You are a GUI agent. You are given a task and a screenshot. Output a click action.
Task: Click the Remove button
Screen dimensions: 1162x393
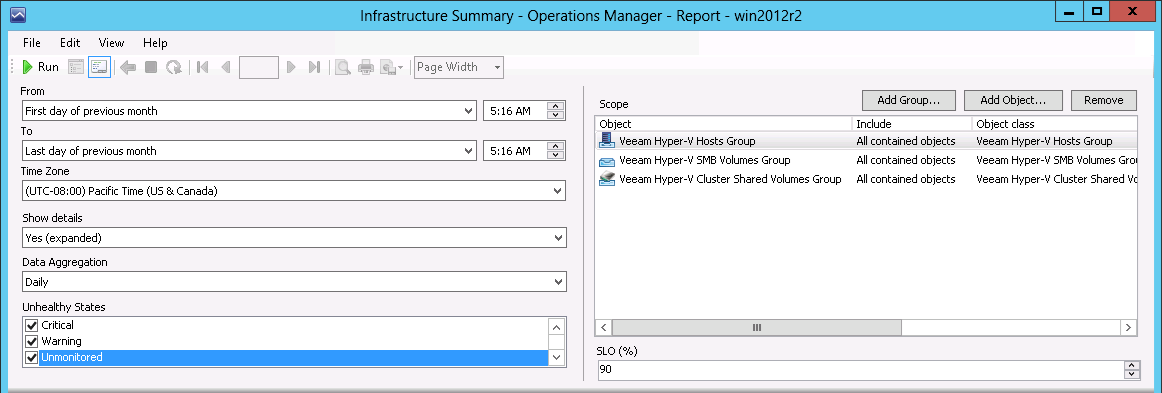1103,100
